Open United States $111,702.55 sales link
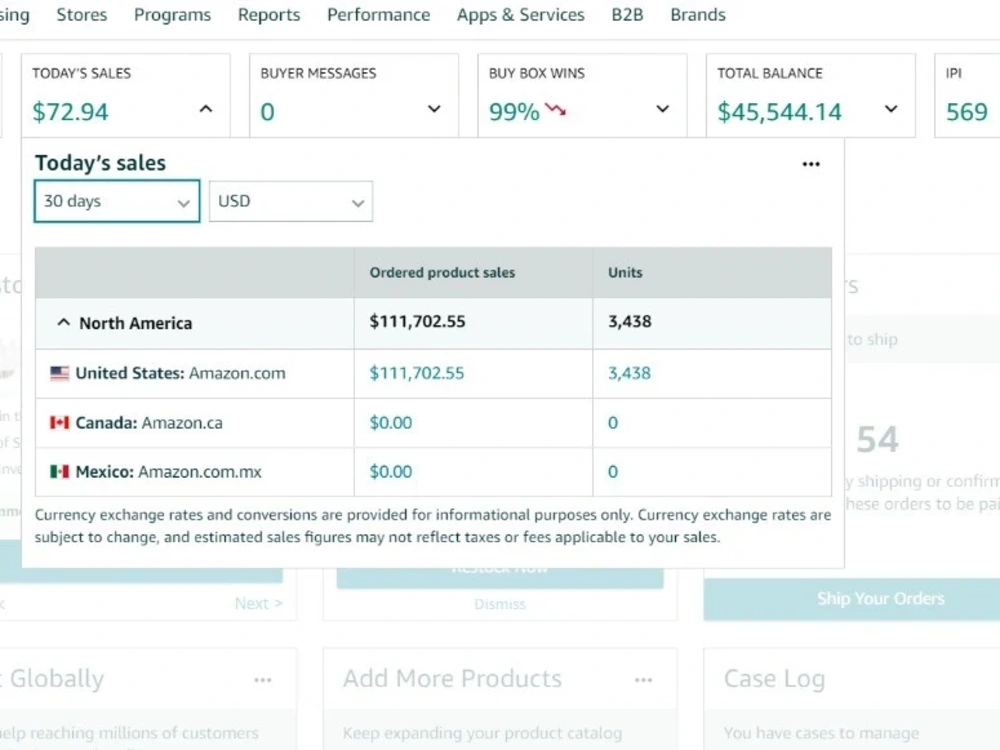Screen dimensions: 1000x750 coord(416,373)
